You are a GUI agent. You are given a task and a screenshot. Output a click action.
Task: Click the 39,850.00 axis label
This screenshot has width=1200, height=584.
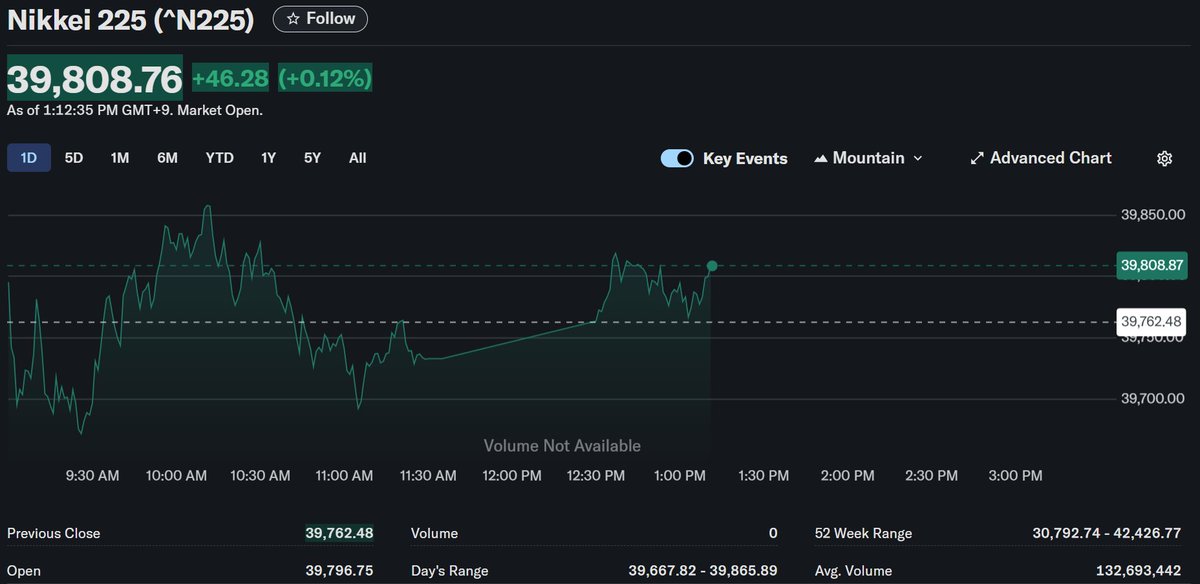pos(1153,214)
